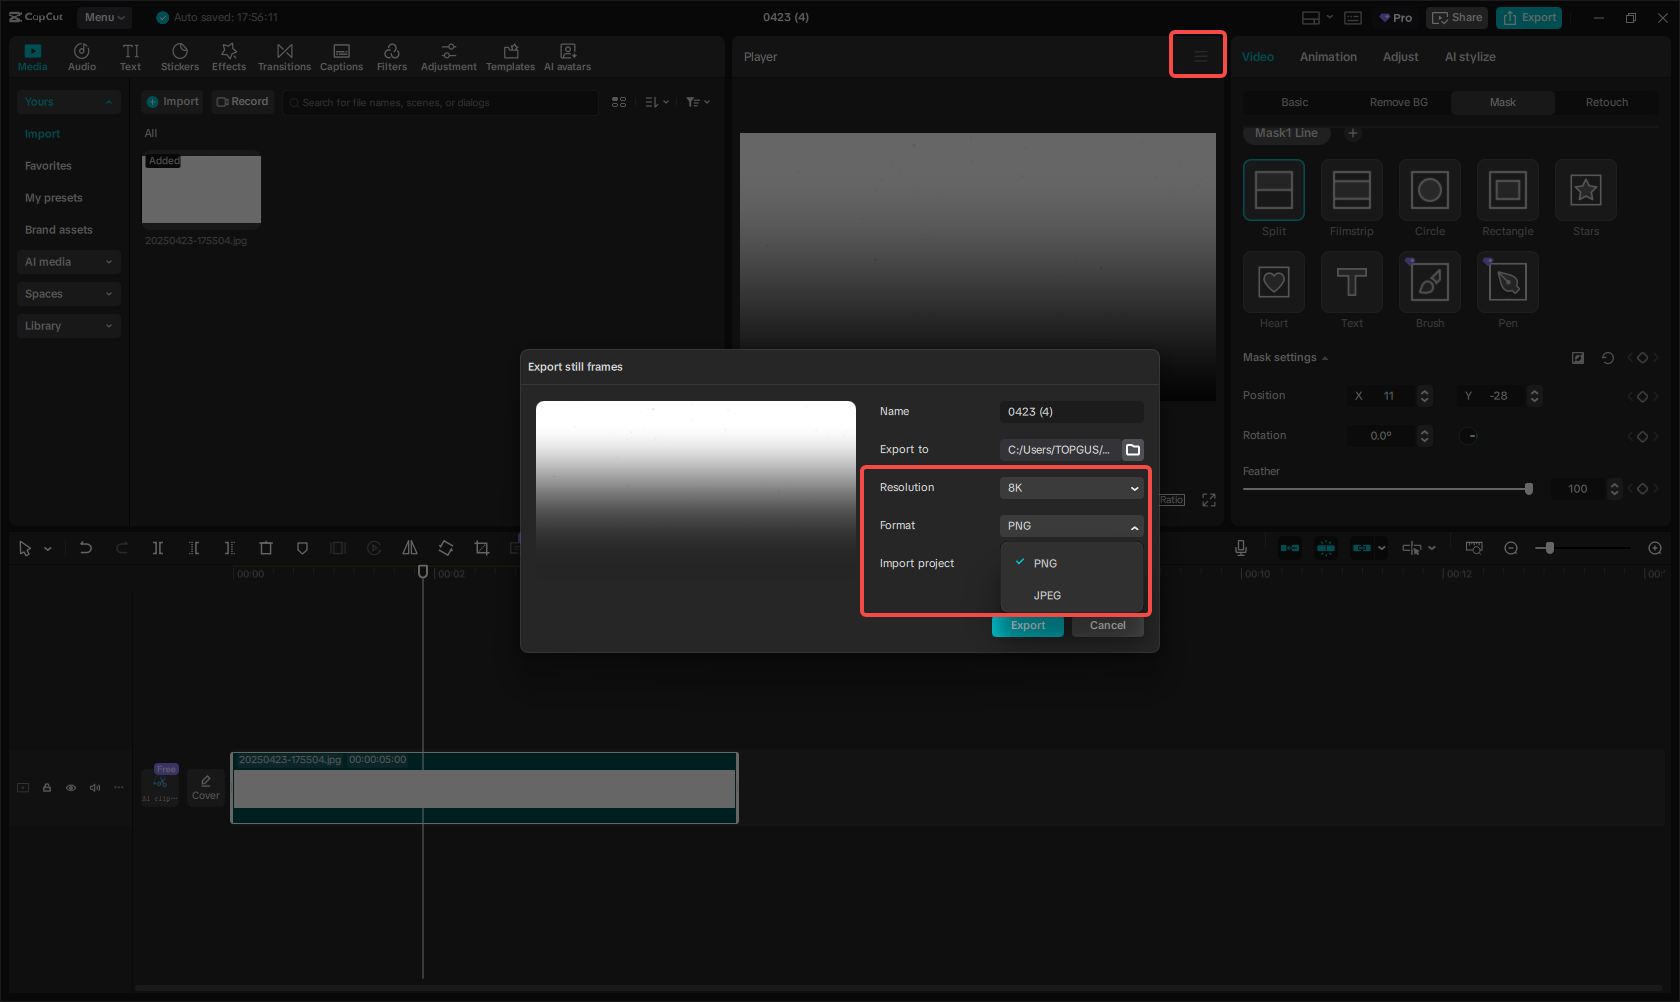Click the Name field containing 0423 (4)
1680x1002 pixels.
1071,412
